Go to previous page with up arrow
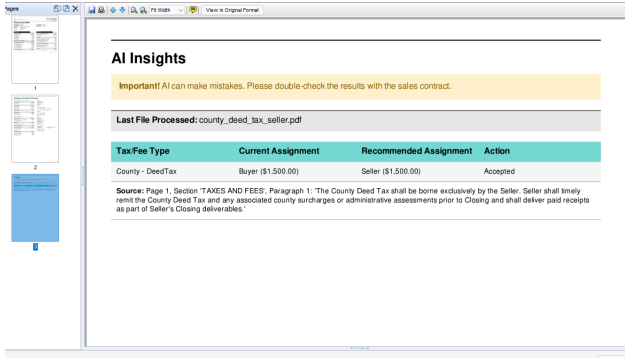 tap(113, 10)
